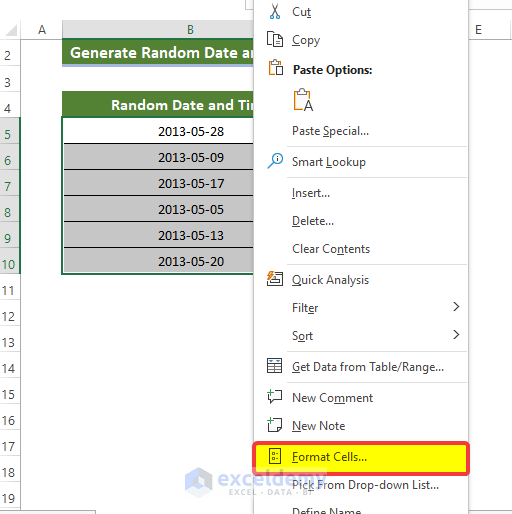
Task: Open the Sort menu entry
Action: click(x=361, y=336)
